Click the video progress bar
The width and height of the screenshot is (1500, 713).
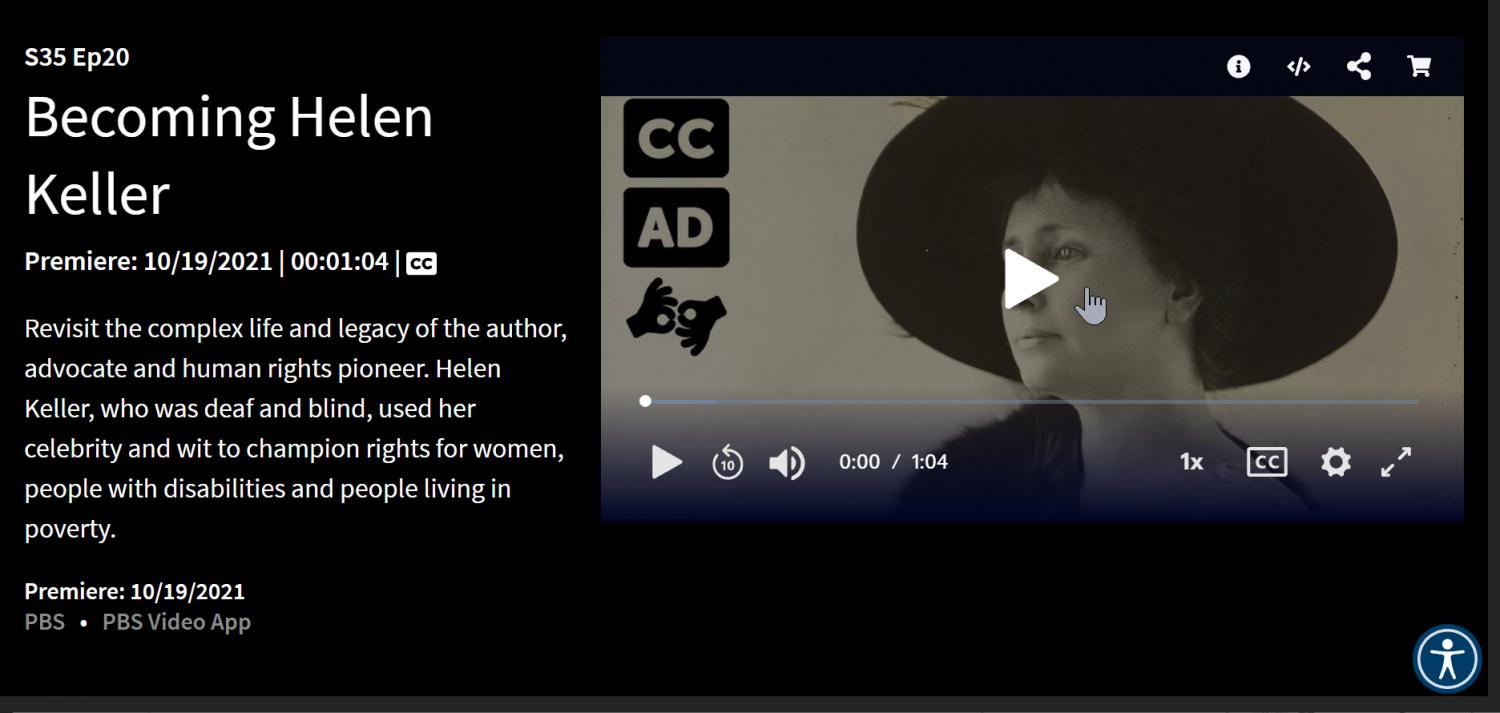click(x=1031, y=401)
